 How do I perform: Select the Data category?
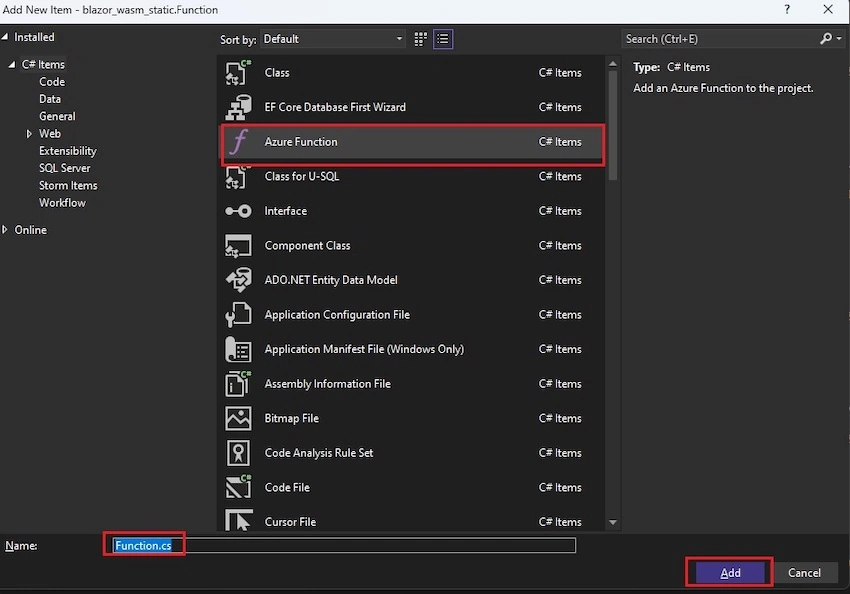pos(50,99)
